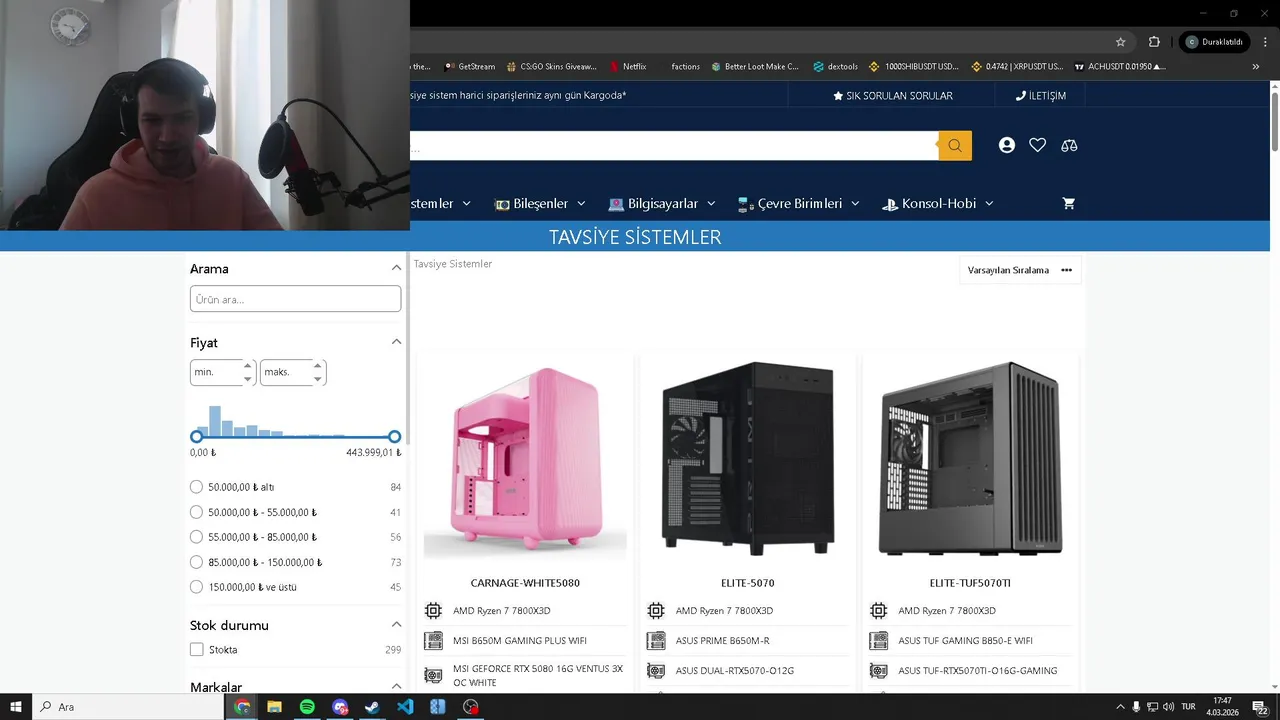Click the CPU icon under ELITE-5070
1280x720 pixels.
(656, 611)
